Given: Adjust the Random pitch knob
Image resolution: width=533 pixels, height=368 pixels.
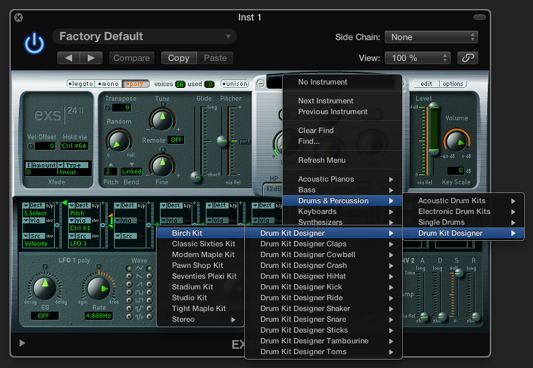Looking at the screenshot, I should pos(118,140).
